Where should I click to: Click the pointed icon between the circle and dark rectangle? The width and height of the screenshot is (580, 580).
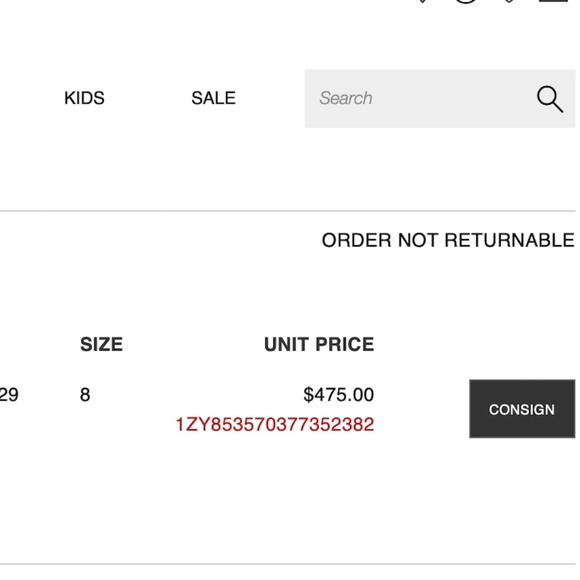click(x=509, y=1)
